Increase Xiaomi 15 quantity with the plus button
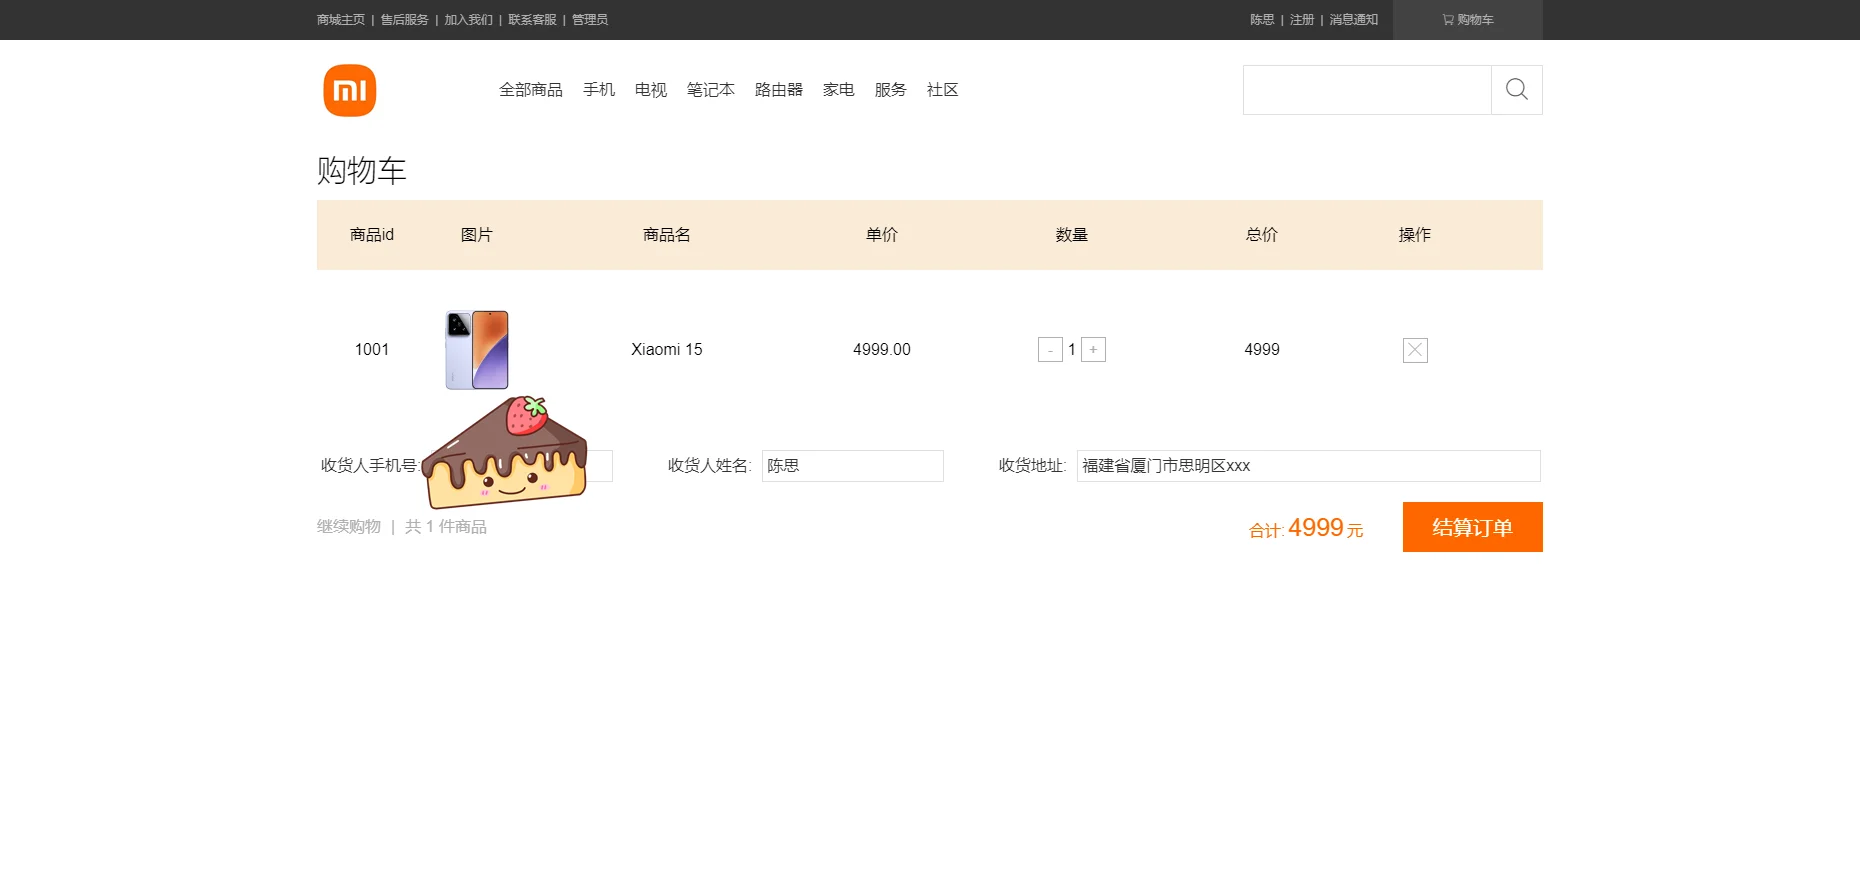The width and height of the screenshot is (1860, 889). [1093, 350]
